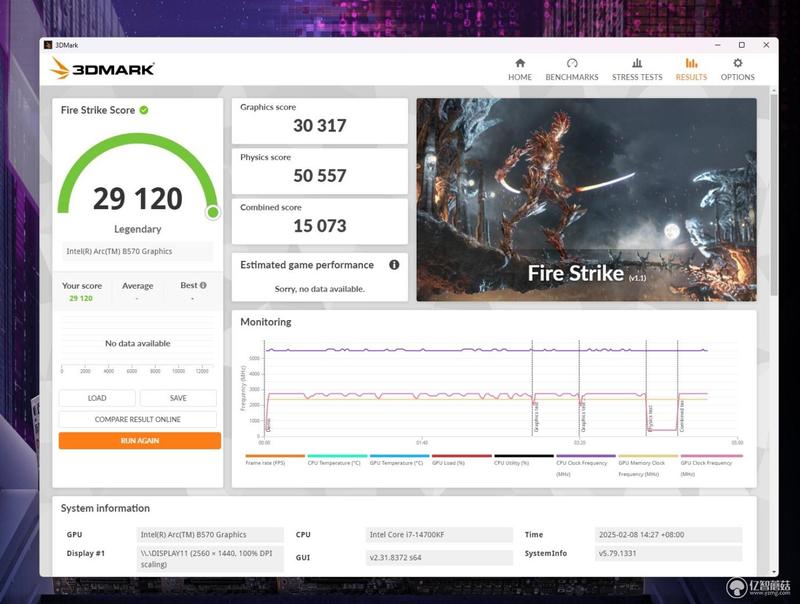
Task: Select HOME menu label
Action: [x=520, y=77]
